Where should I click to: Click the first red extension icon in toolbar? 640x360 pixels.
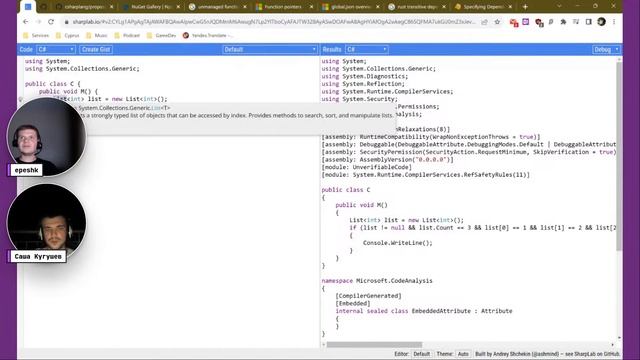point(513,22)
